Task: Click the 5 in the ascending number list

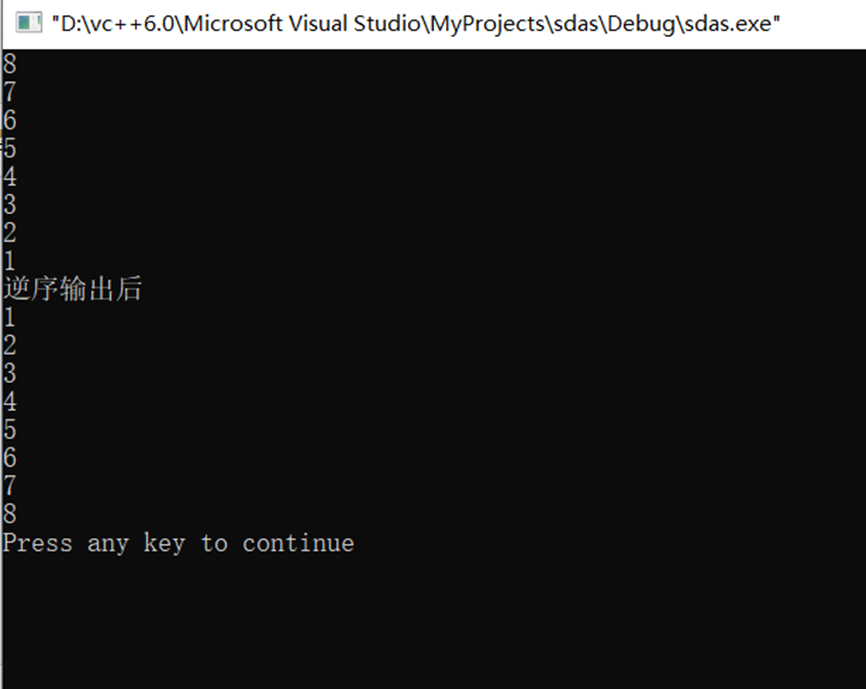Action: 10,430
